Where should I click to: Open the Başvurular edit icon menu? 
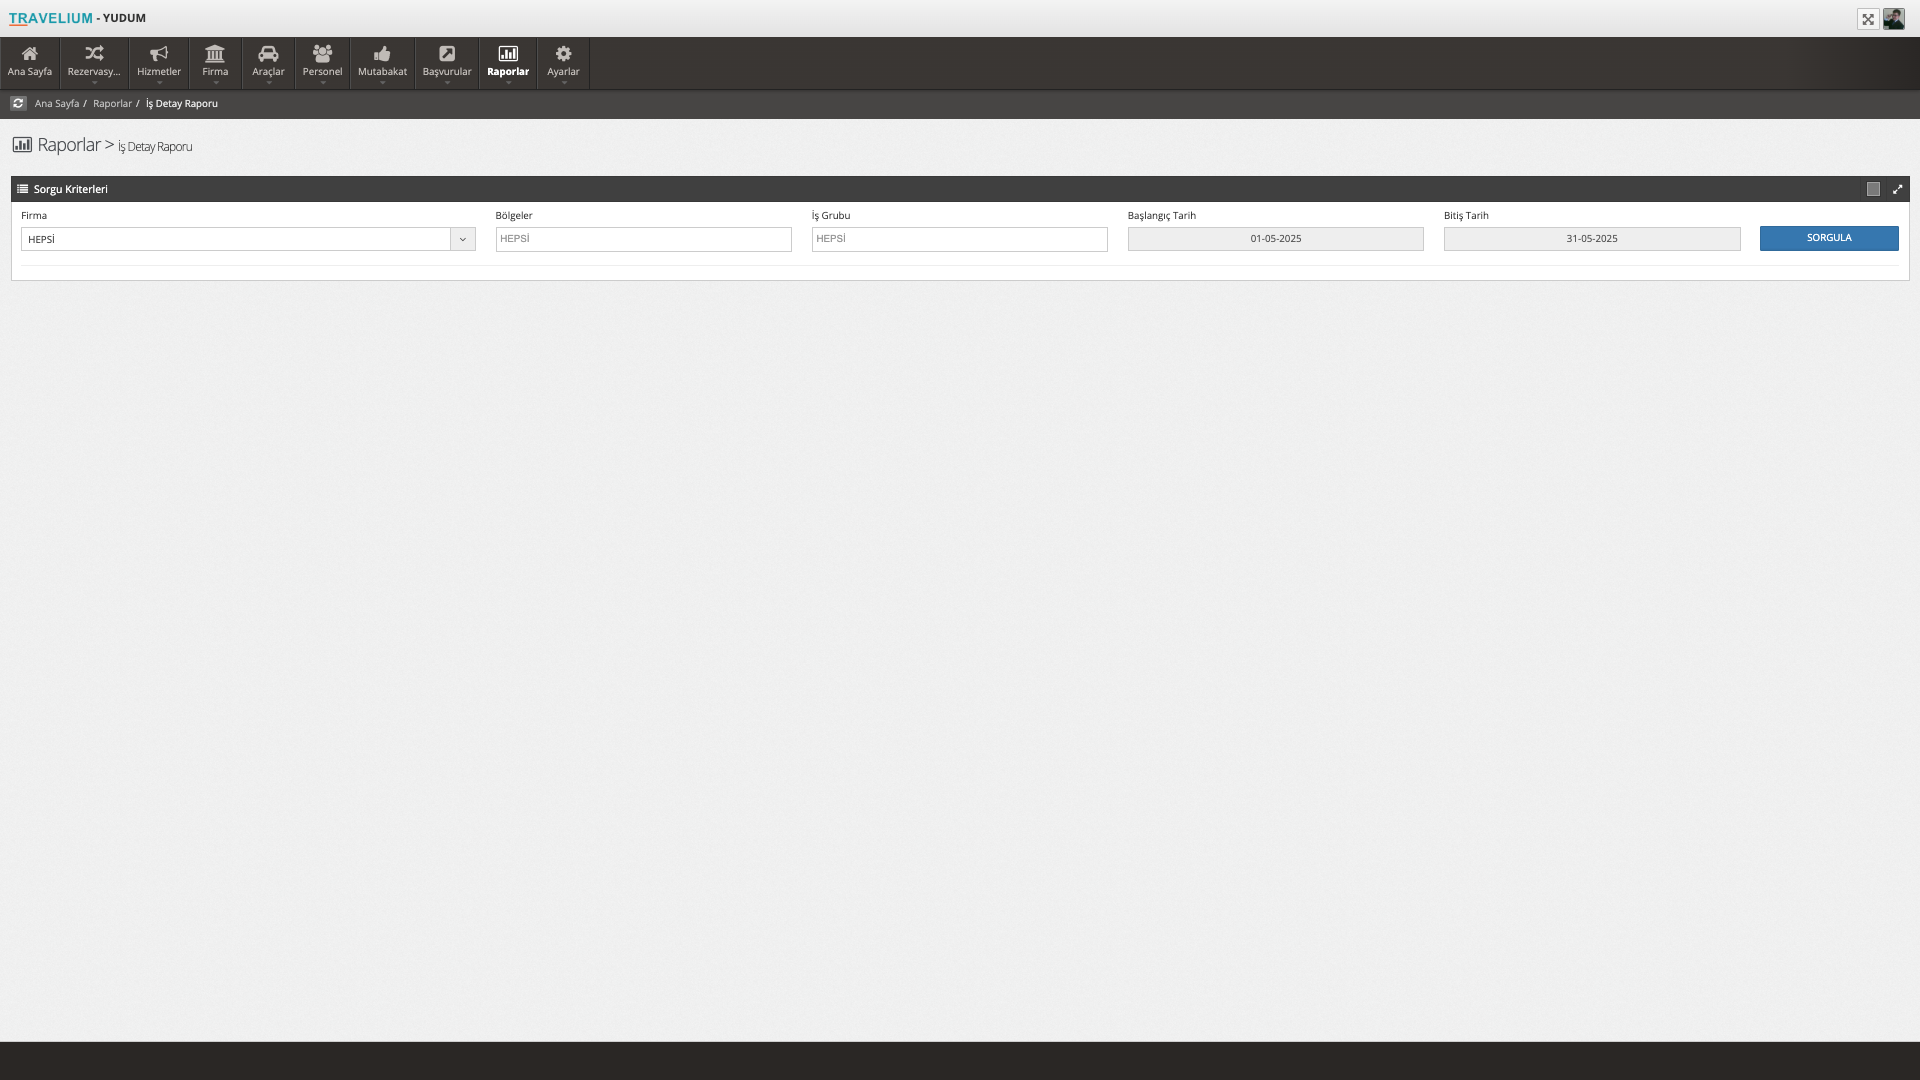tap(447, 61)
